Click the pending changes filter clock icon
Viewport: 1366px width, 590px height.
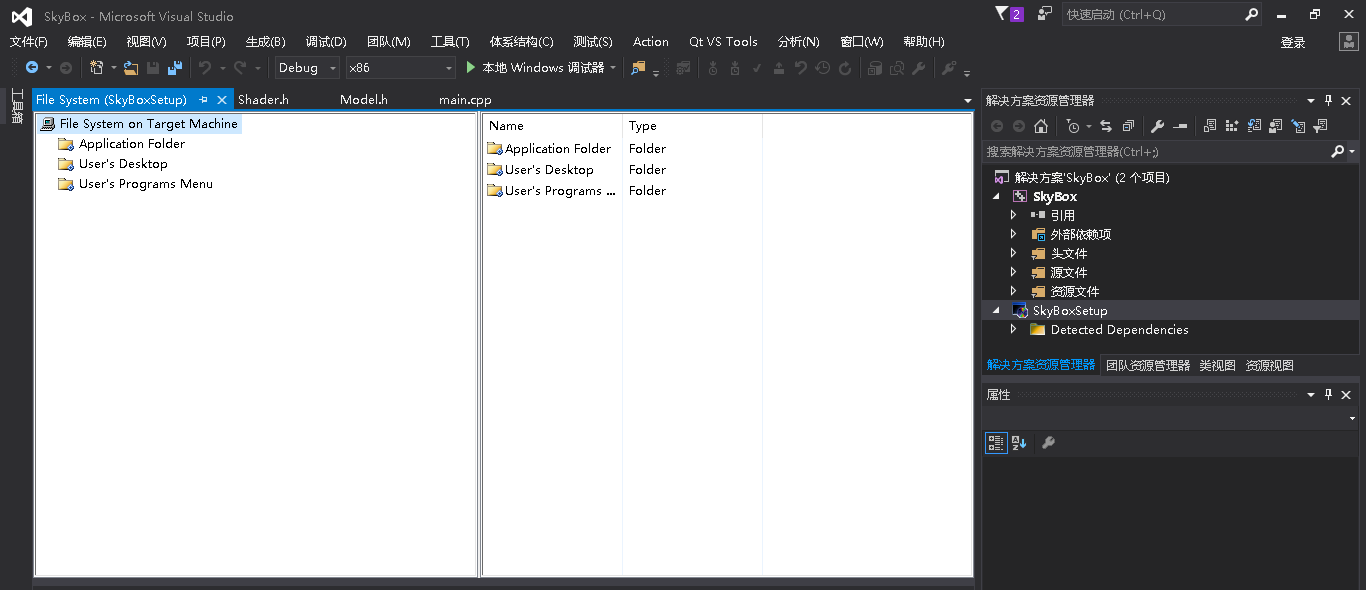coord(1073,126)
